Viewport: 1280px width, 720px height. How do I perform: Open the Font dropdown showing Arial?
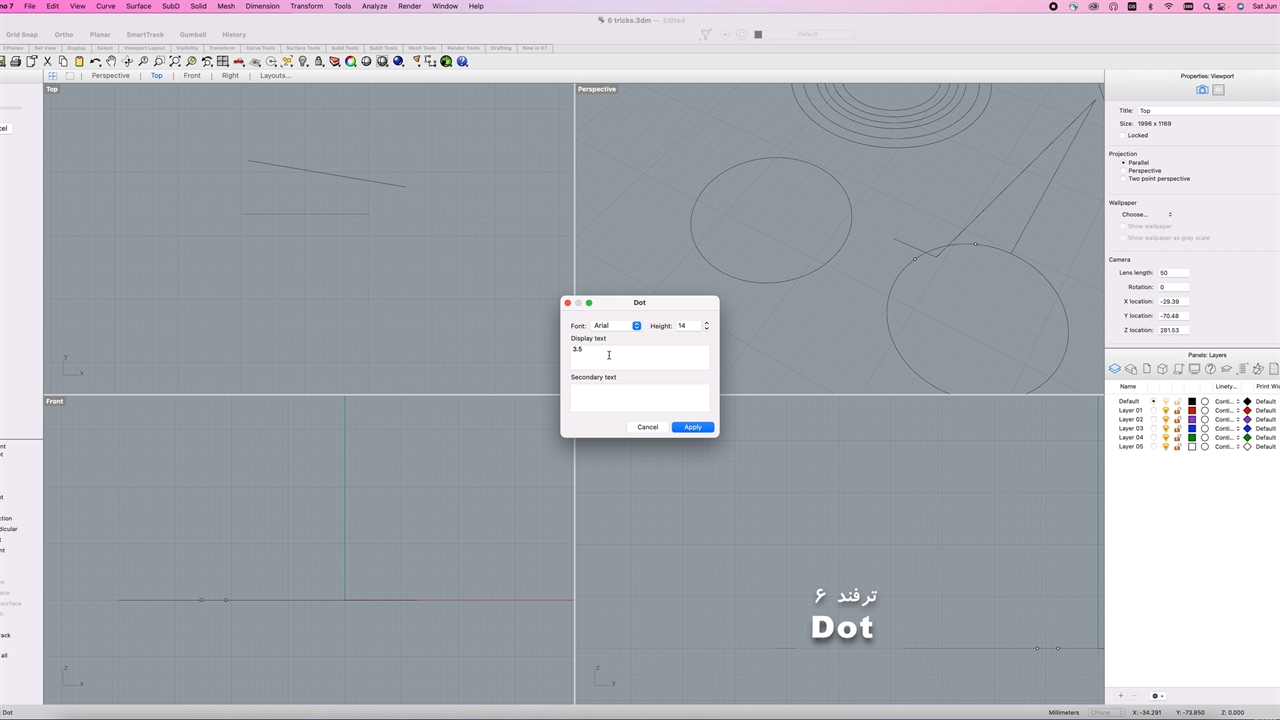tap(616, 326)
